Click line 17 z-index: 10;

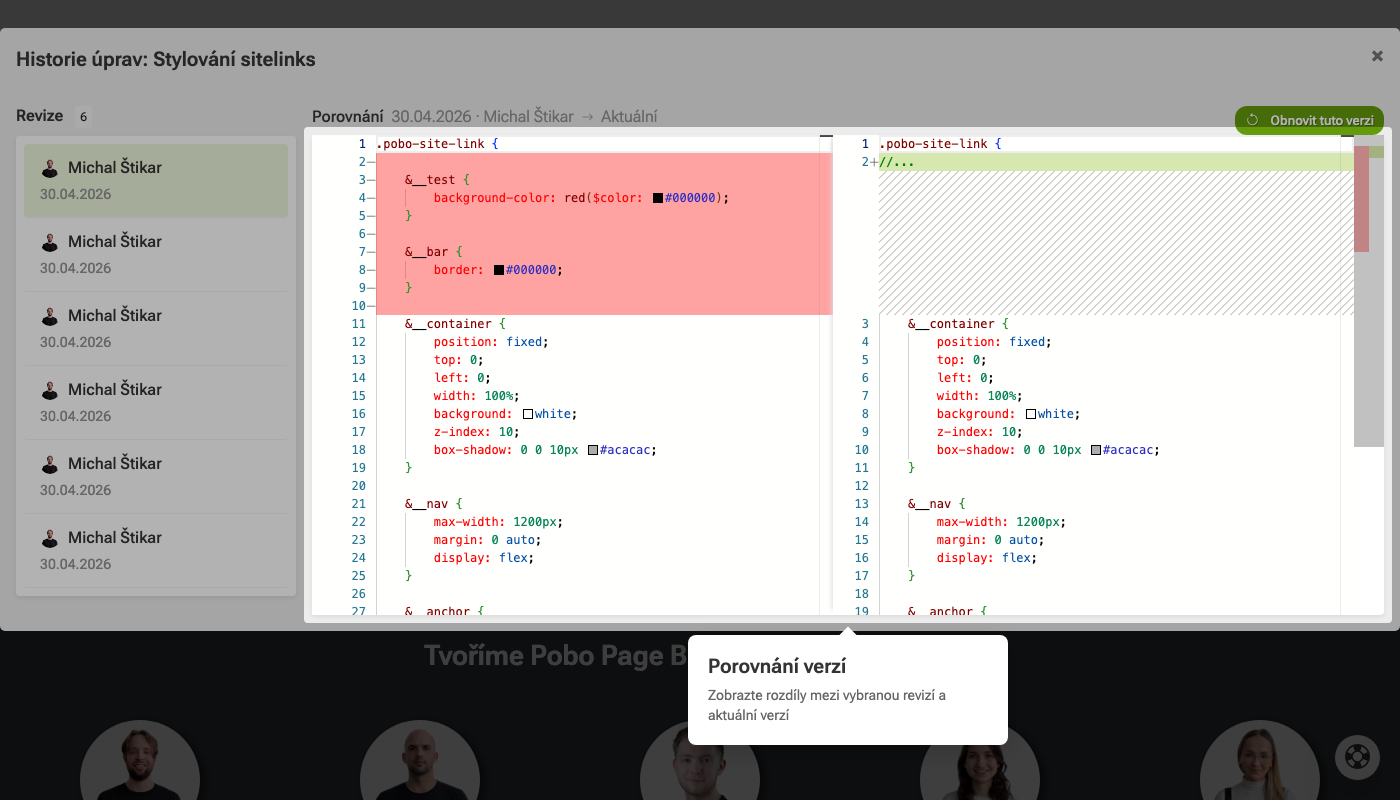pos(476,432)
